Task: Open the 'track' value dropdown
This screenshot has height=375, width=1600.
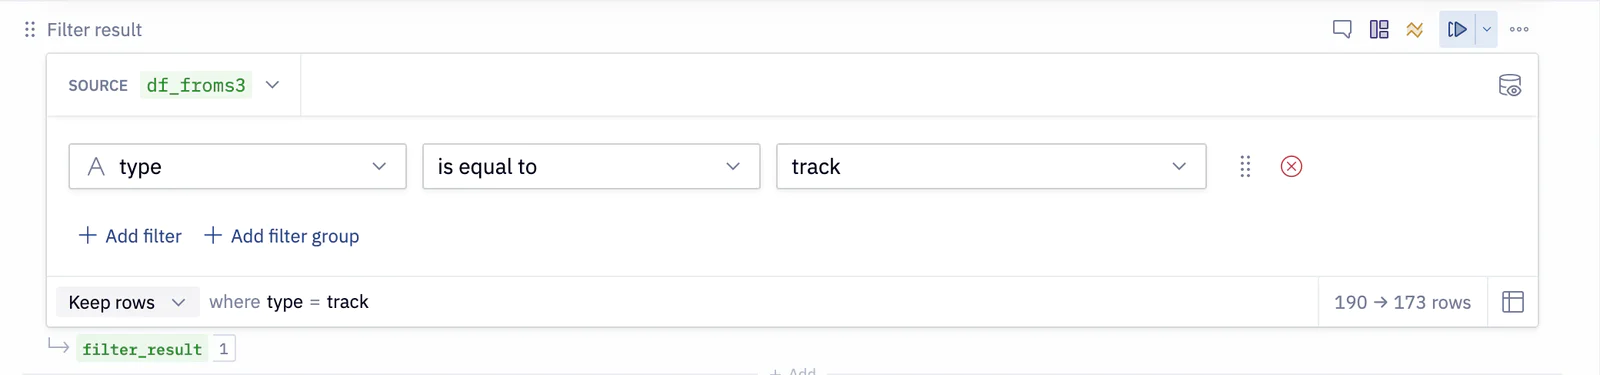Action: [991, 166]
